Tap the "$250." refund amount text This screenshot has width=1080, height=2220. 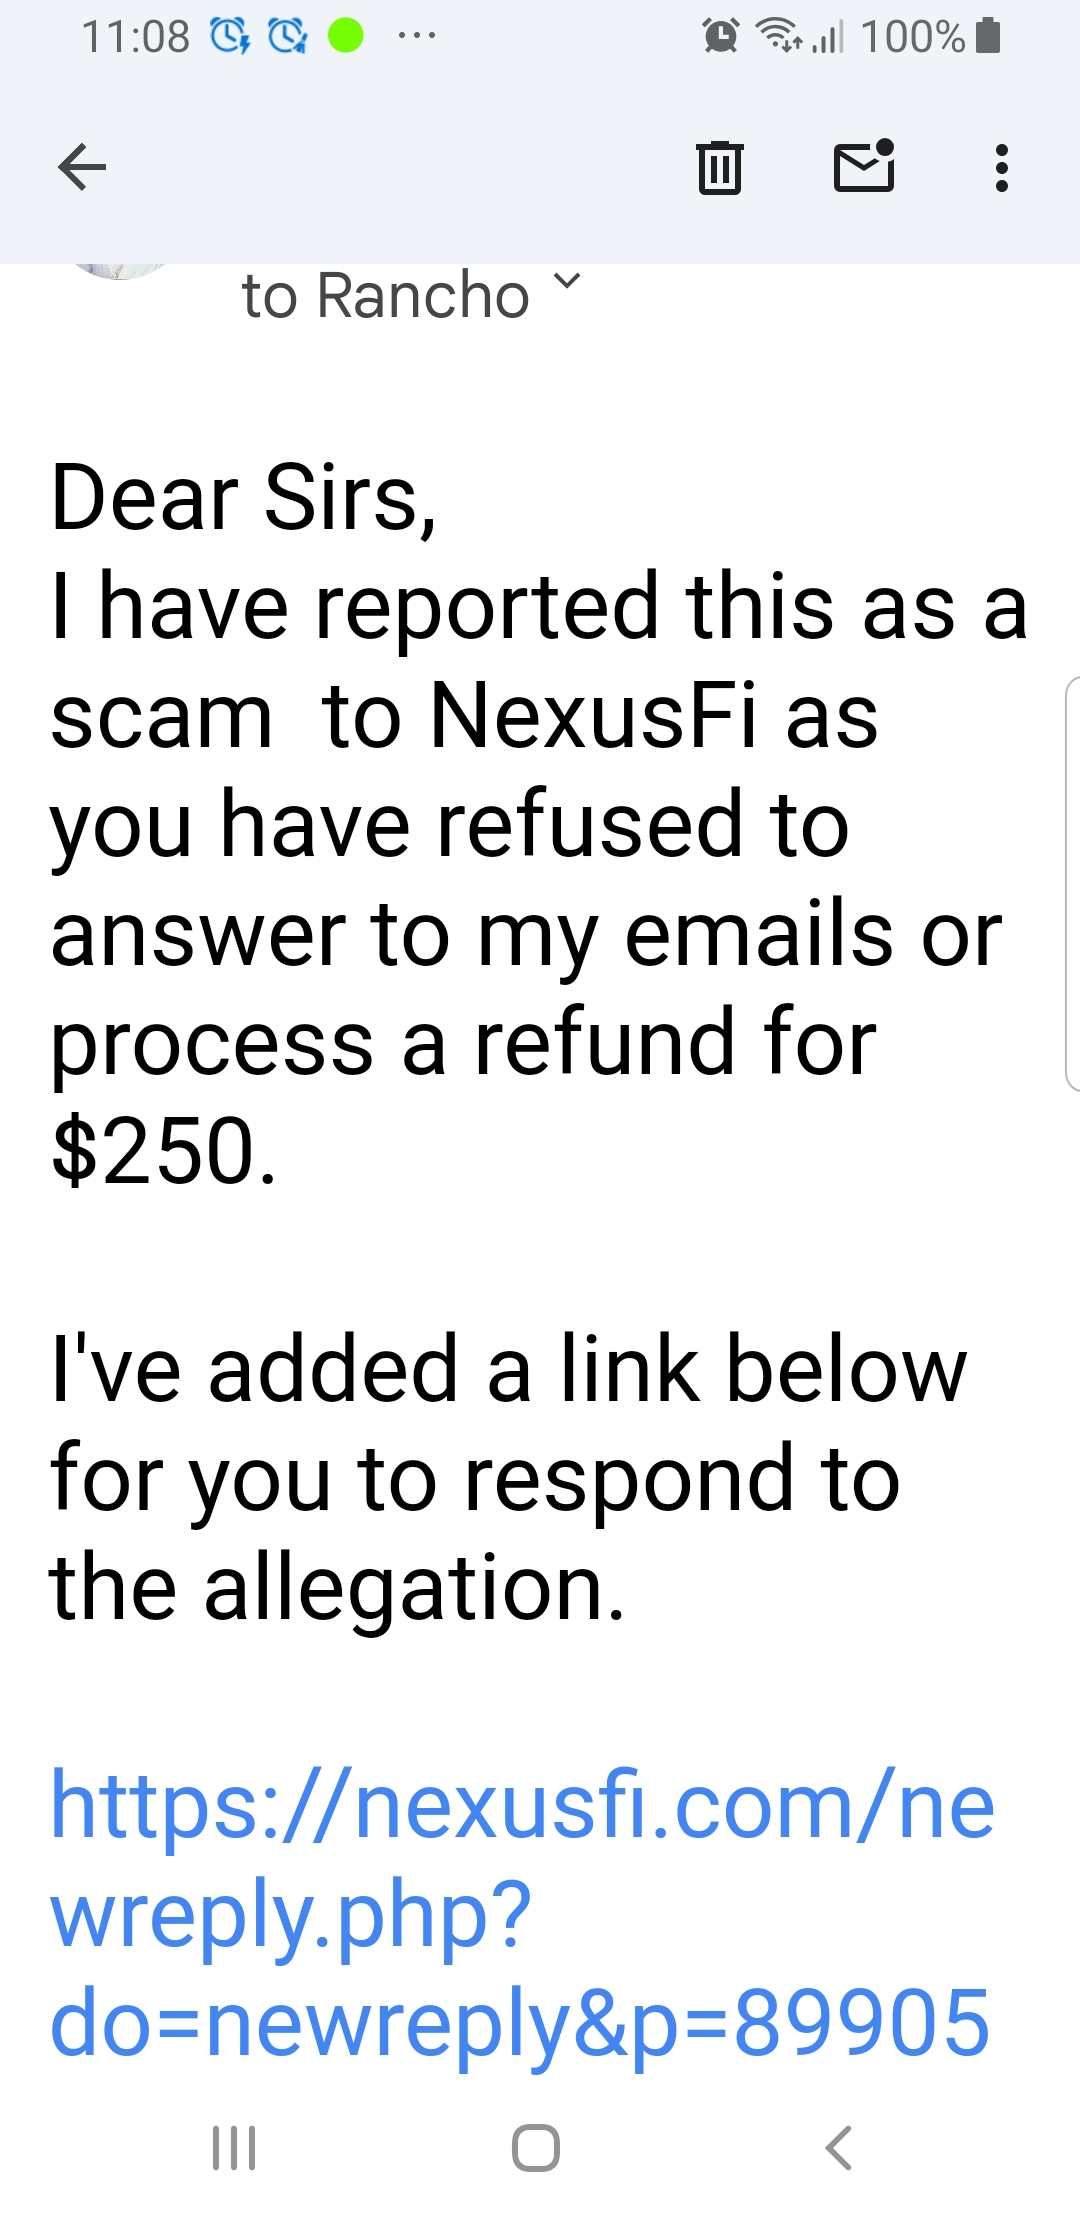tap(163, 1151)
